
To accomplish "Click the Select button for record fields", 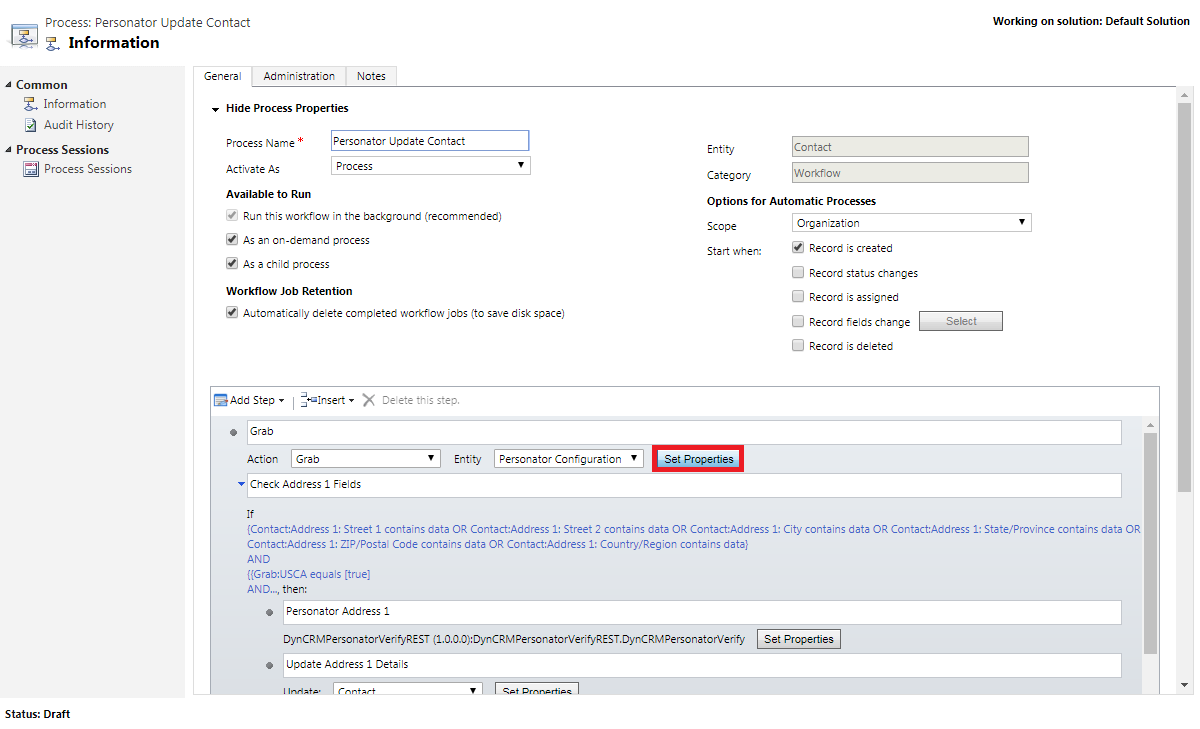I will coord(960,321).
